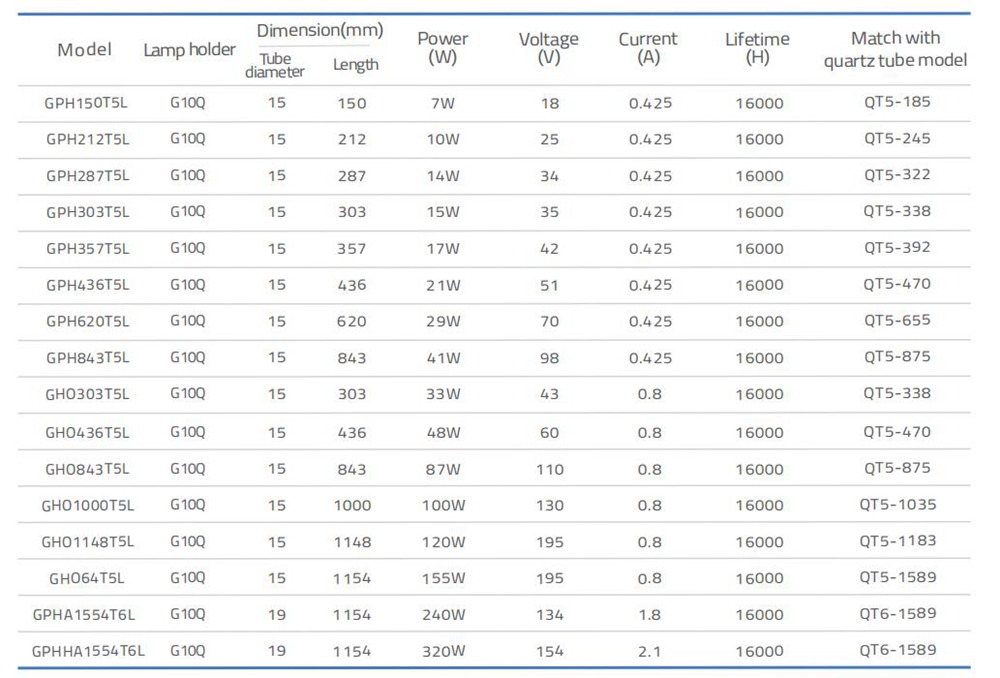Click the Model column header

[x=85, y=50]
